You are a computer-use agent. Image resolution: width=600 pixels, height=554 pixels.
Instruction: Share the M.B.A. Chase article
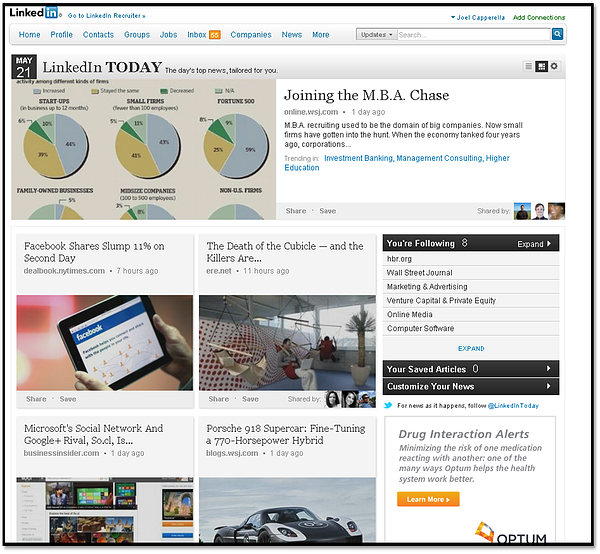click(x=296, y=211)
